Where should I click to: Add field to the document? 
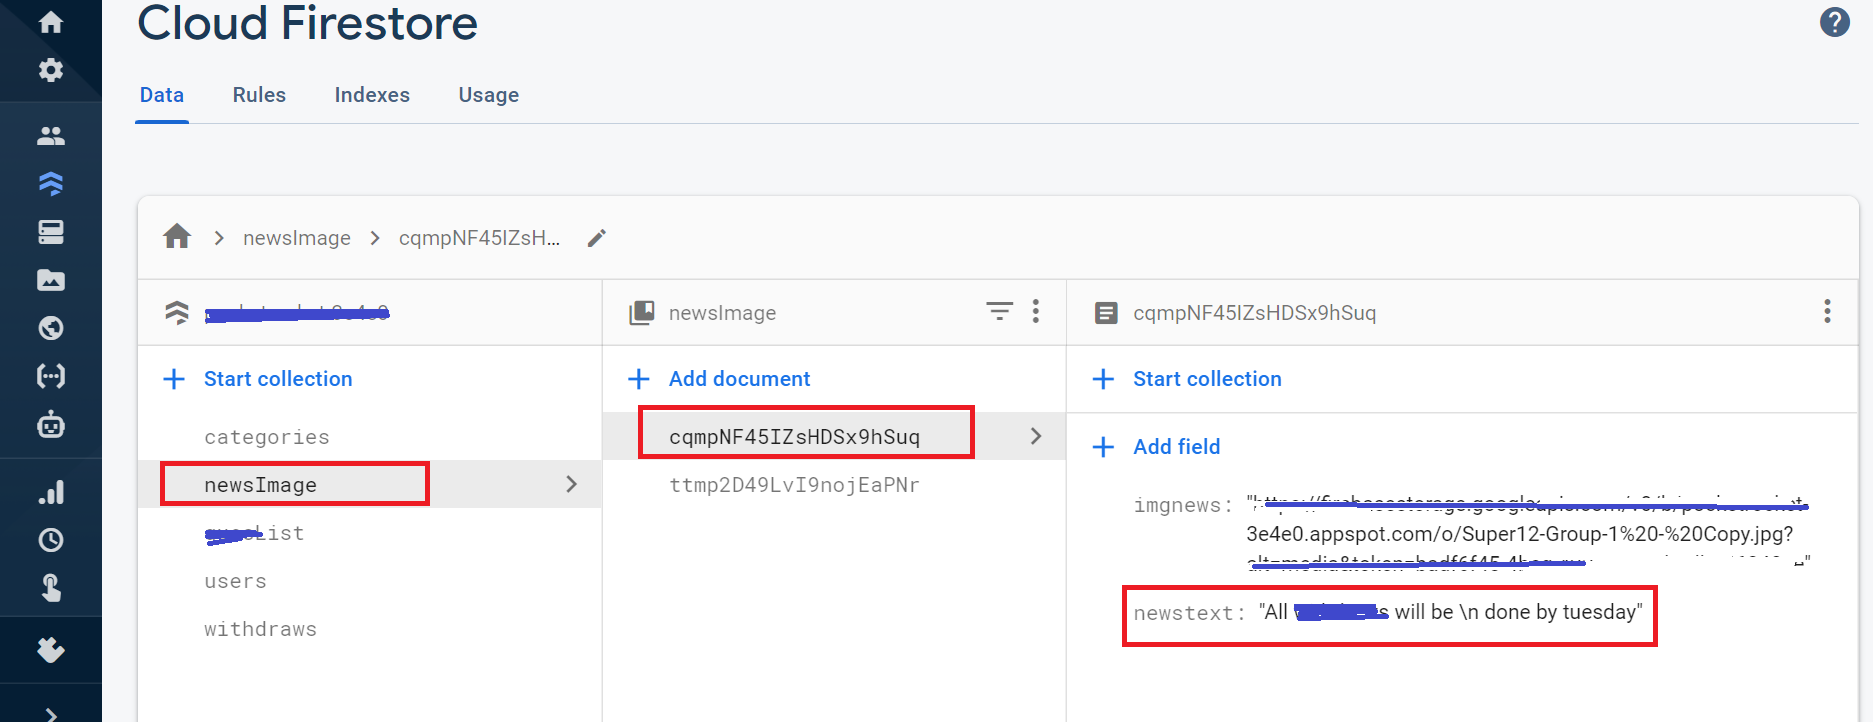click(1176, 447)
